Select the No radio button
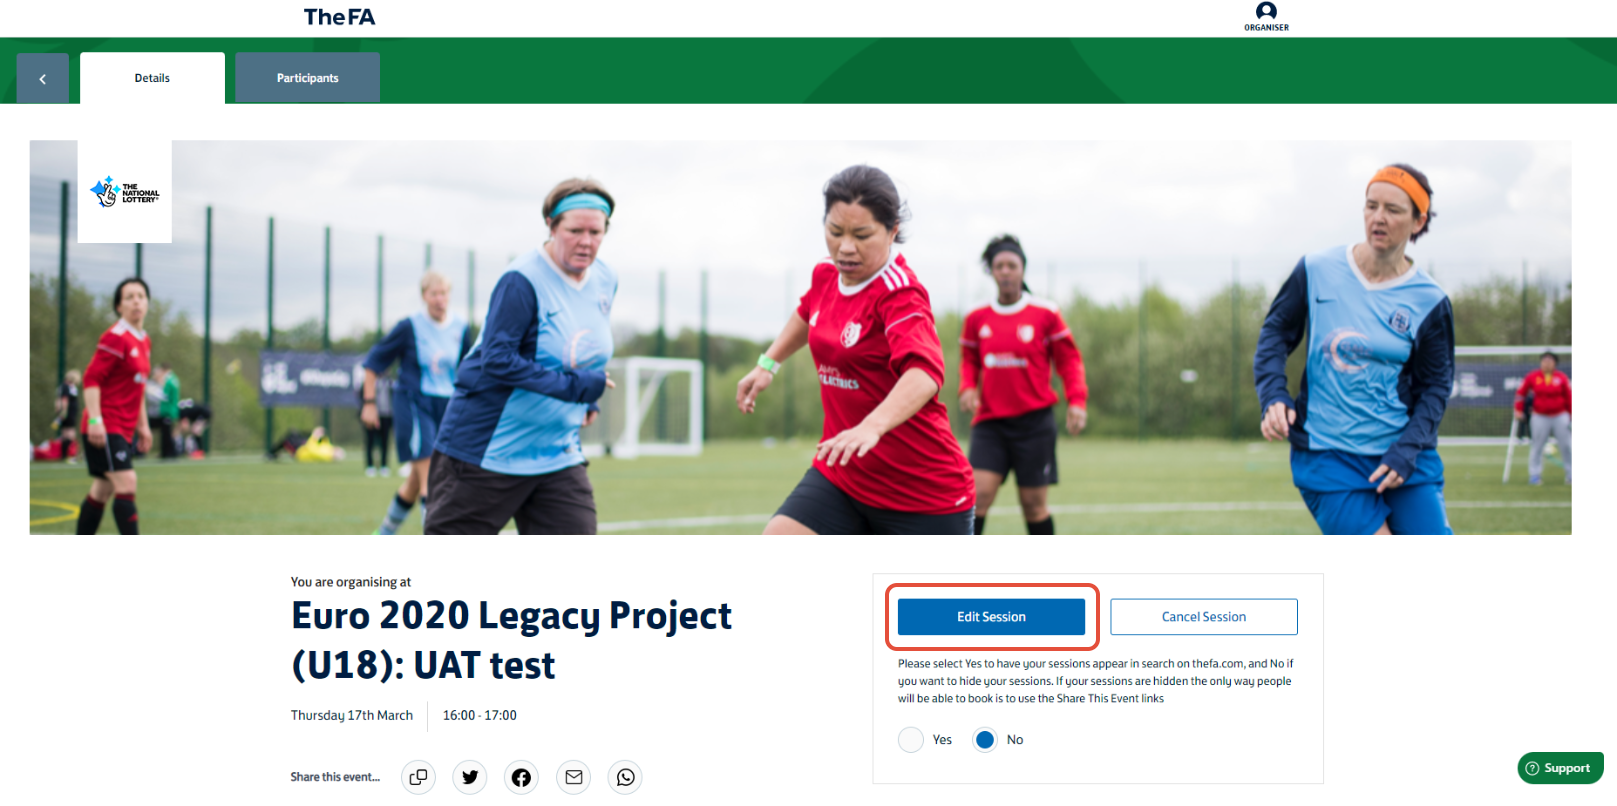This screenshot has width=1617, height=806. (x=985, y=740)
